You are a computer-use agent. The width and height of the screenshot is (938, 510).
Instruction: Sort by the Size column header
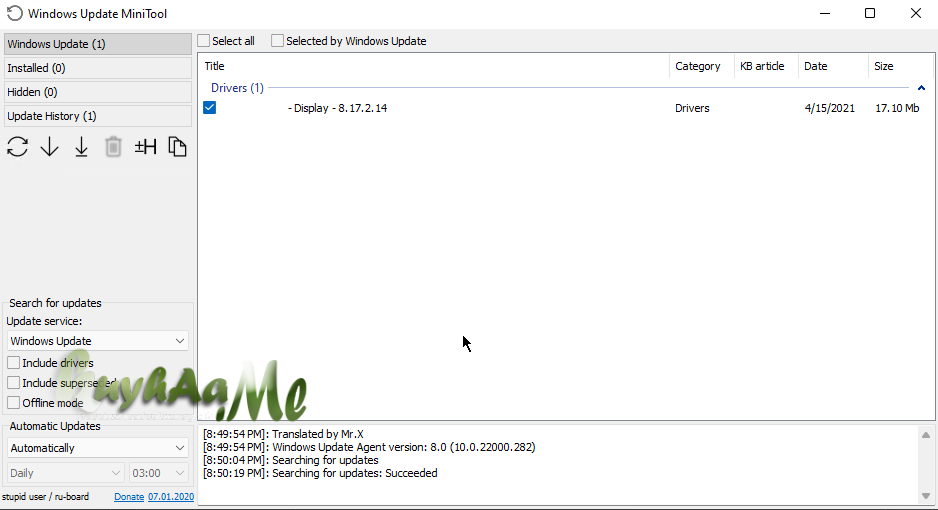point(900,66)
